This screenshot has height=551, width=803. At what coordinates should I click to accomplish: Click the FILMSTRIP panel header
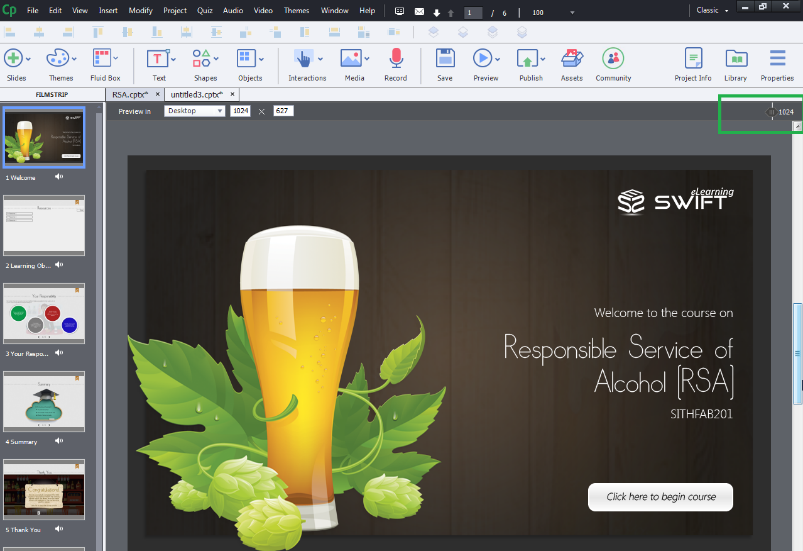tap(52, 94)
